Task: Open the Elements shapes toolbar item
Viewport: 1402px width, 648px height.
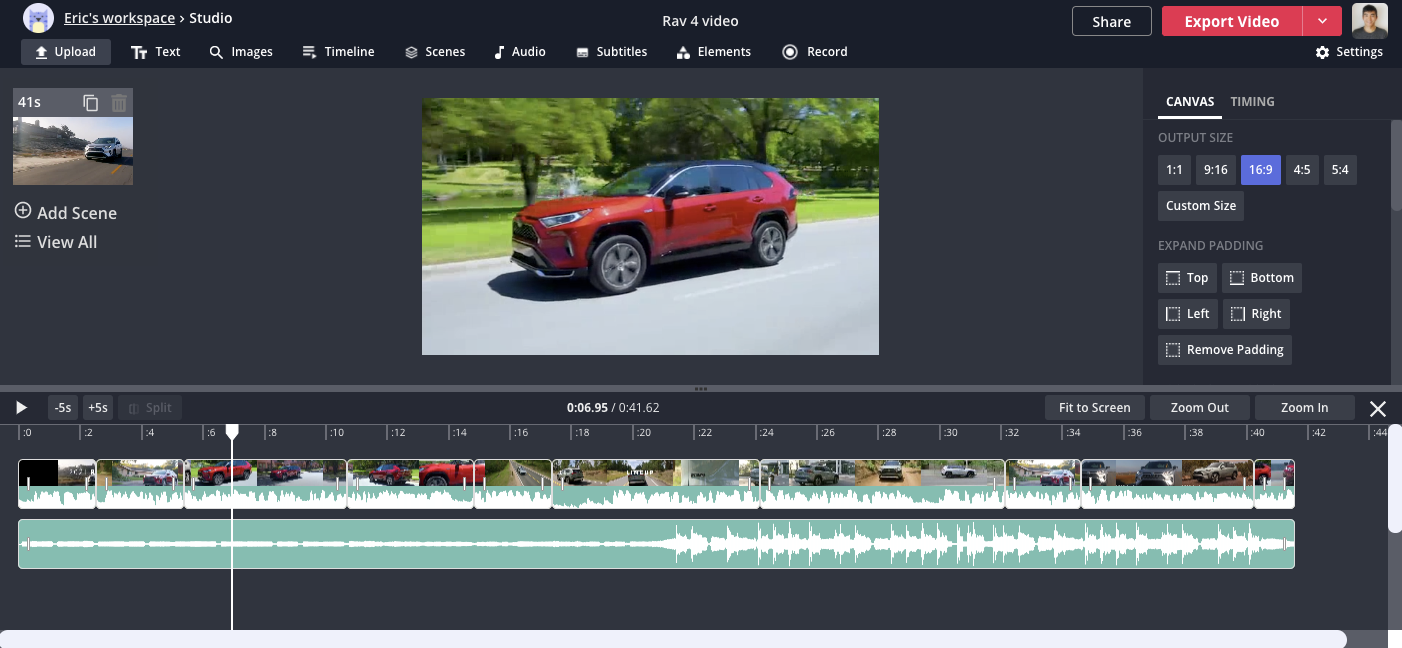Action: (713, 52)
